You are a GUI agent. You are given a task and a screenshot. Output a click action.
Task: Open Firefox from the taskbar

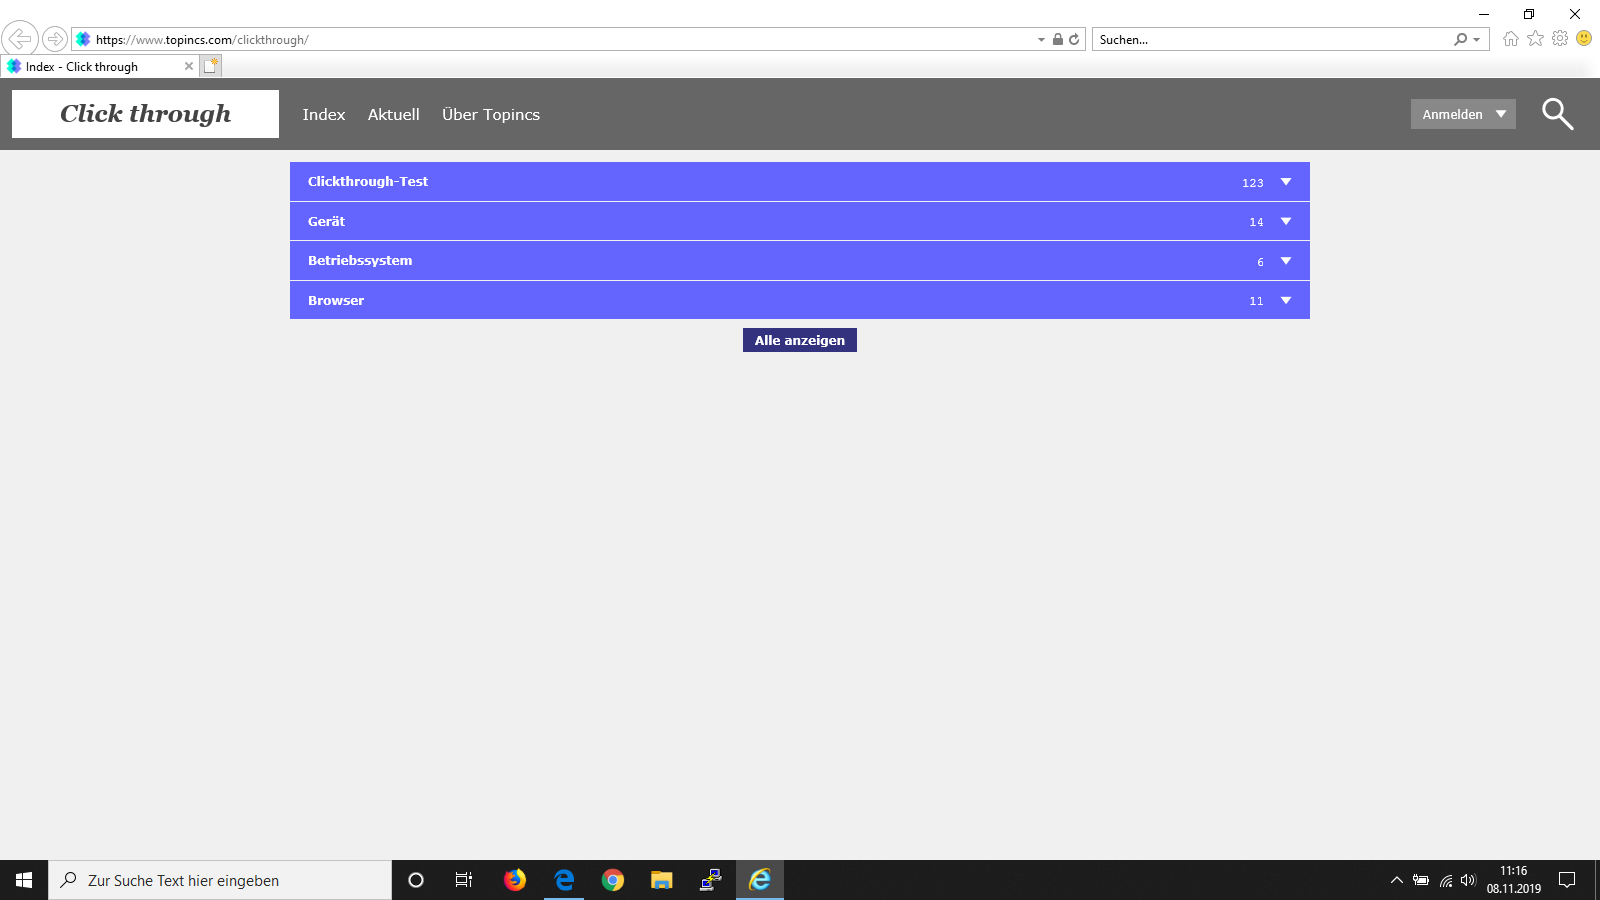[515, 880]
